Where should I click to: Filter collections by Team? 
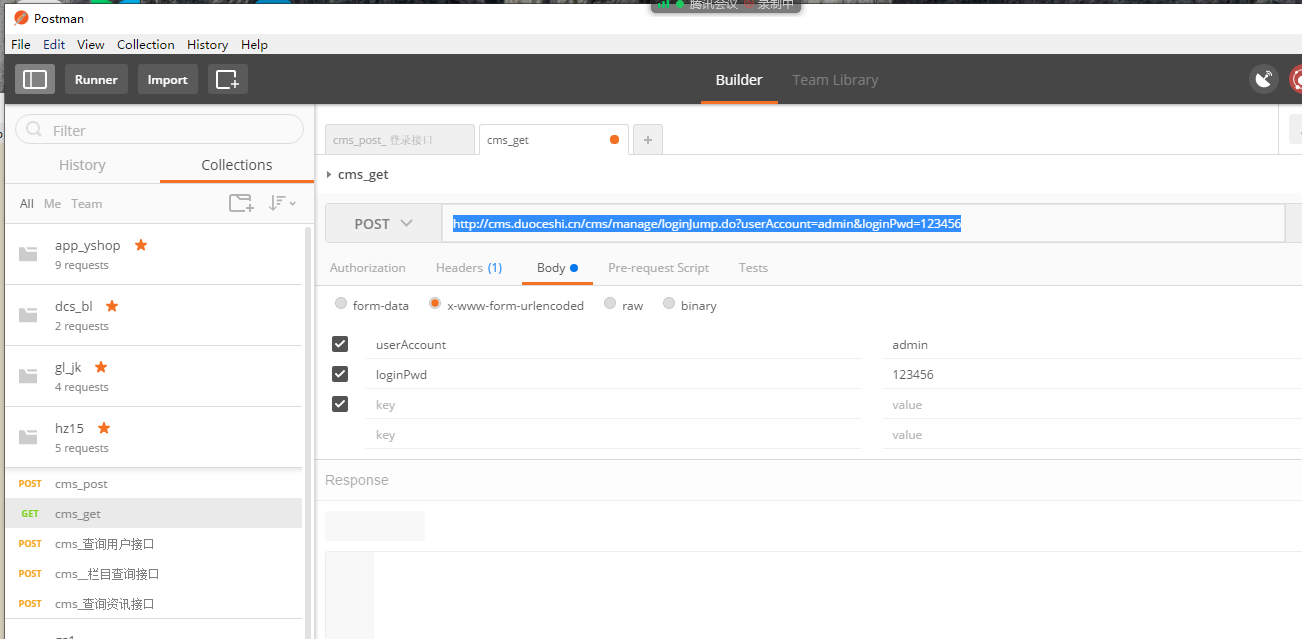click(86, 203)
